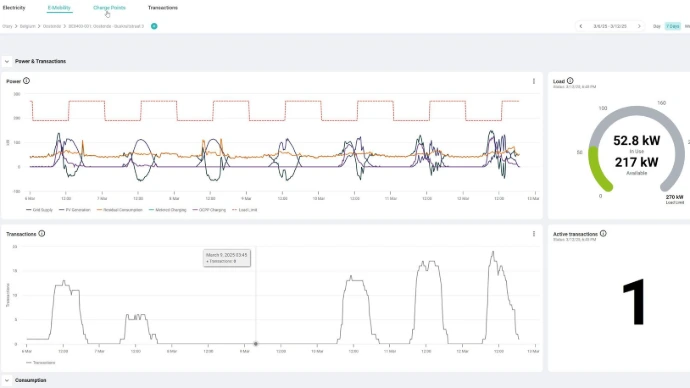Image resolution: width=690 pixels, height=388 pixels.
Task: Click the 52.8 kW in-use value
Action: point(636,141)
